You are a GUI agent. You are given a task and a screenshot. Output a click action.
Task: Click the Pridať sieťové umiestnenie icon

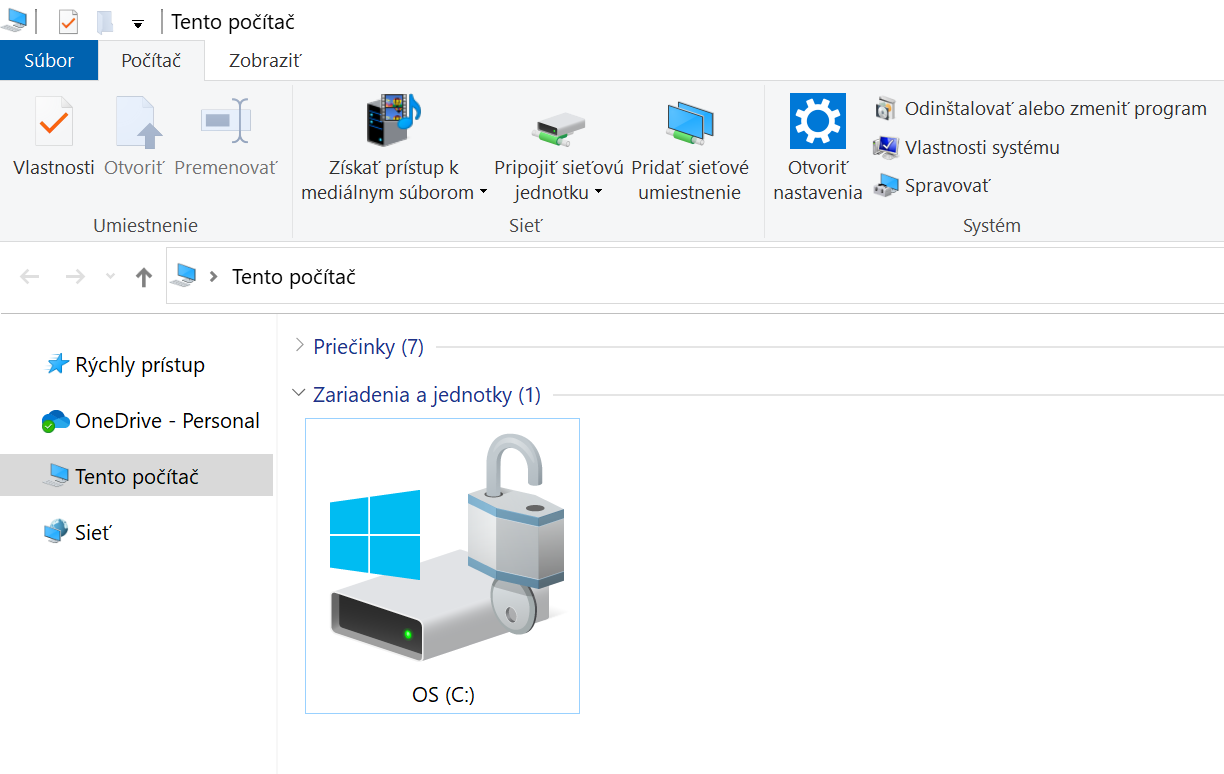coord(689,123)
